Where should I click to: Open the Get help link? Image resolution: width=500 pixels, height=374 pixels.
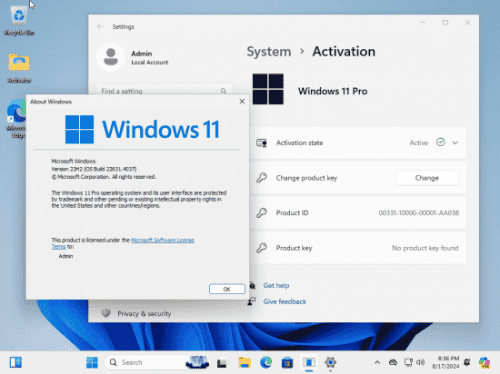pyautogui.click(x=276, y=285)
